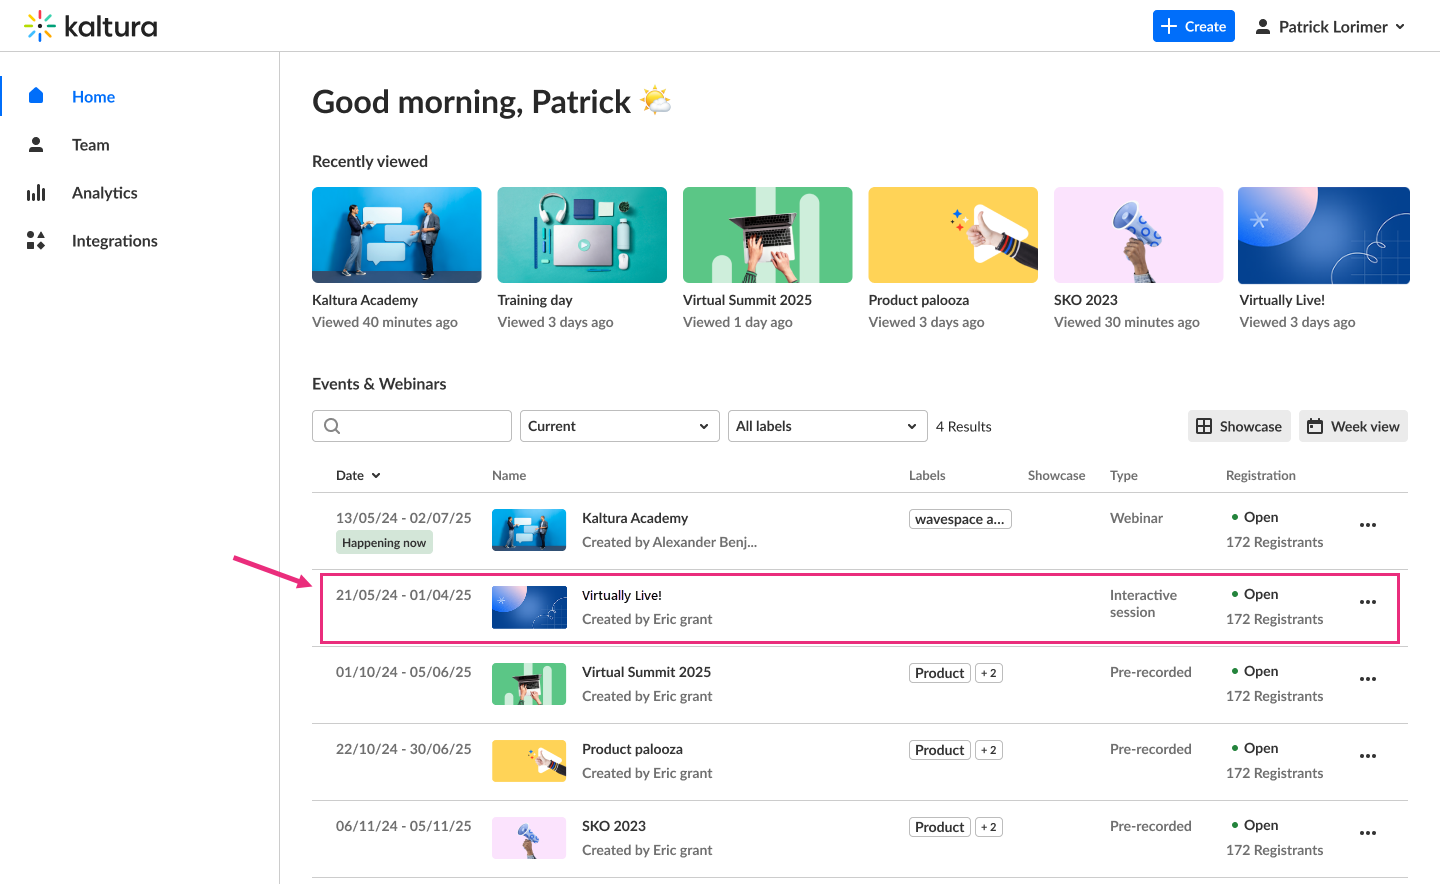Click the Showcase grid icon
1440x884 pixels.
[x=1204, y=426]
